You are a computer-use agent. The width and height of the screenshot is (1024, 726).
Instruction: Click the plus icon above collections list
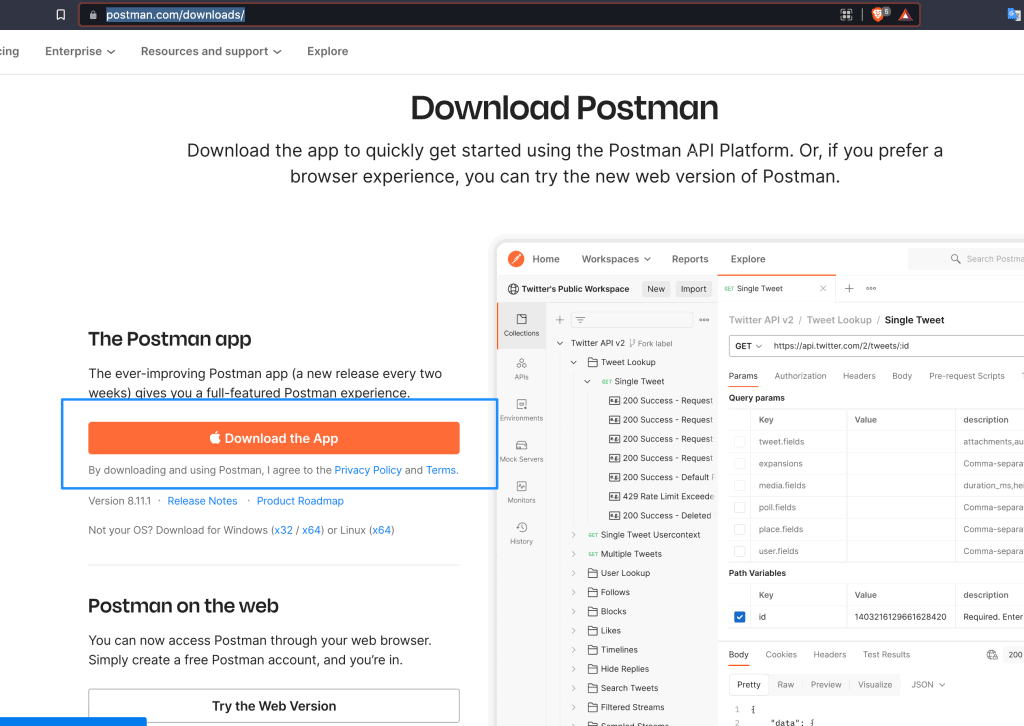point(560,320)
